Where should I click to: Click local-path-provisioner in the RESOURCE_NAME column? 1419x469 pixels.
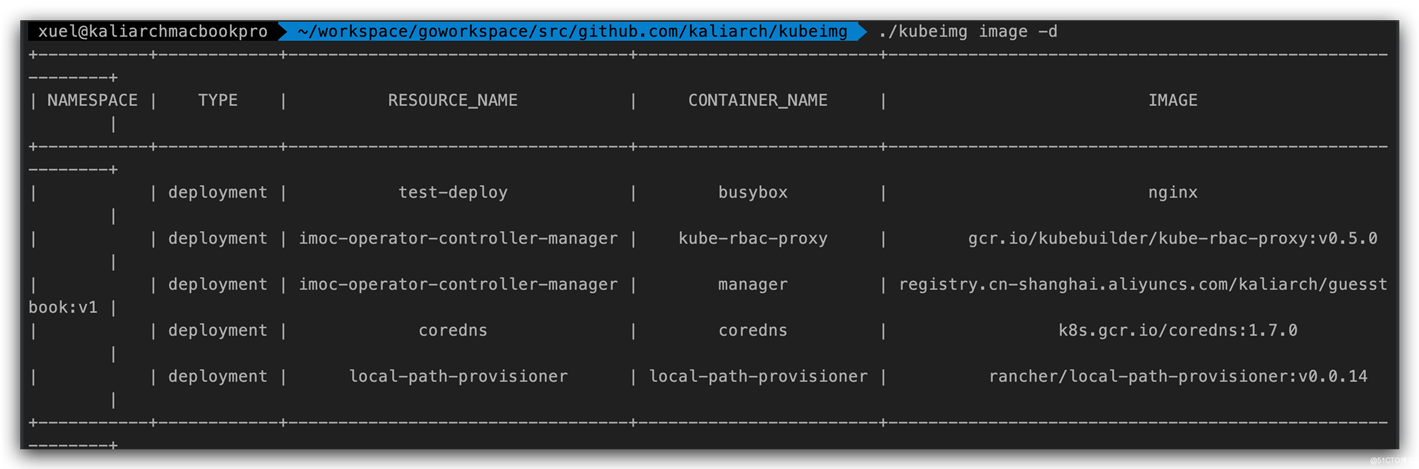(x=458, y=376)
